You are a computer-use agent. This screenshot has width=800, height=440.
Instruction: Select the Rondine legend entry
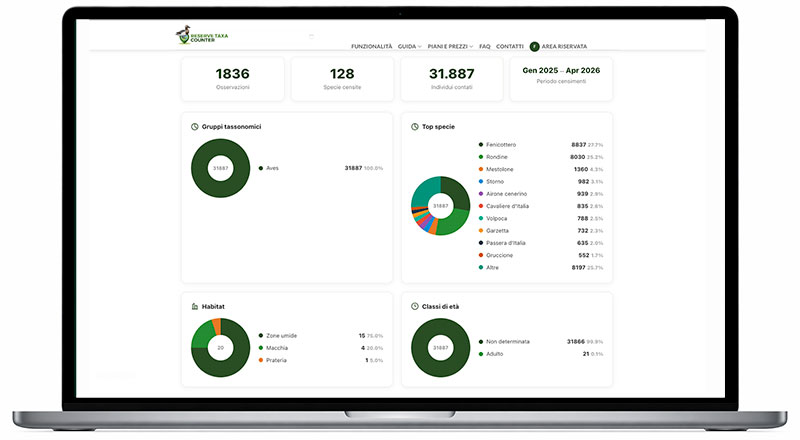tap(541, 157)
